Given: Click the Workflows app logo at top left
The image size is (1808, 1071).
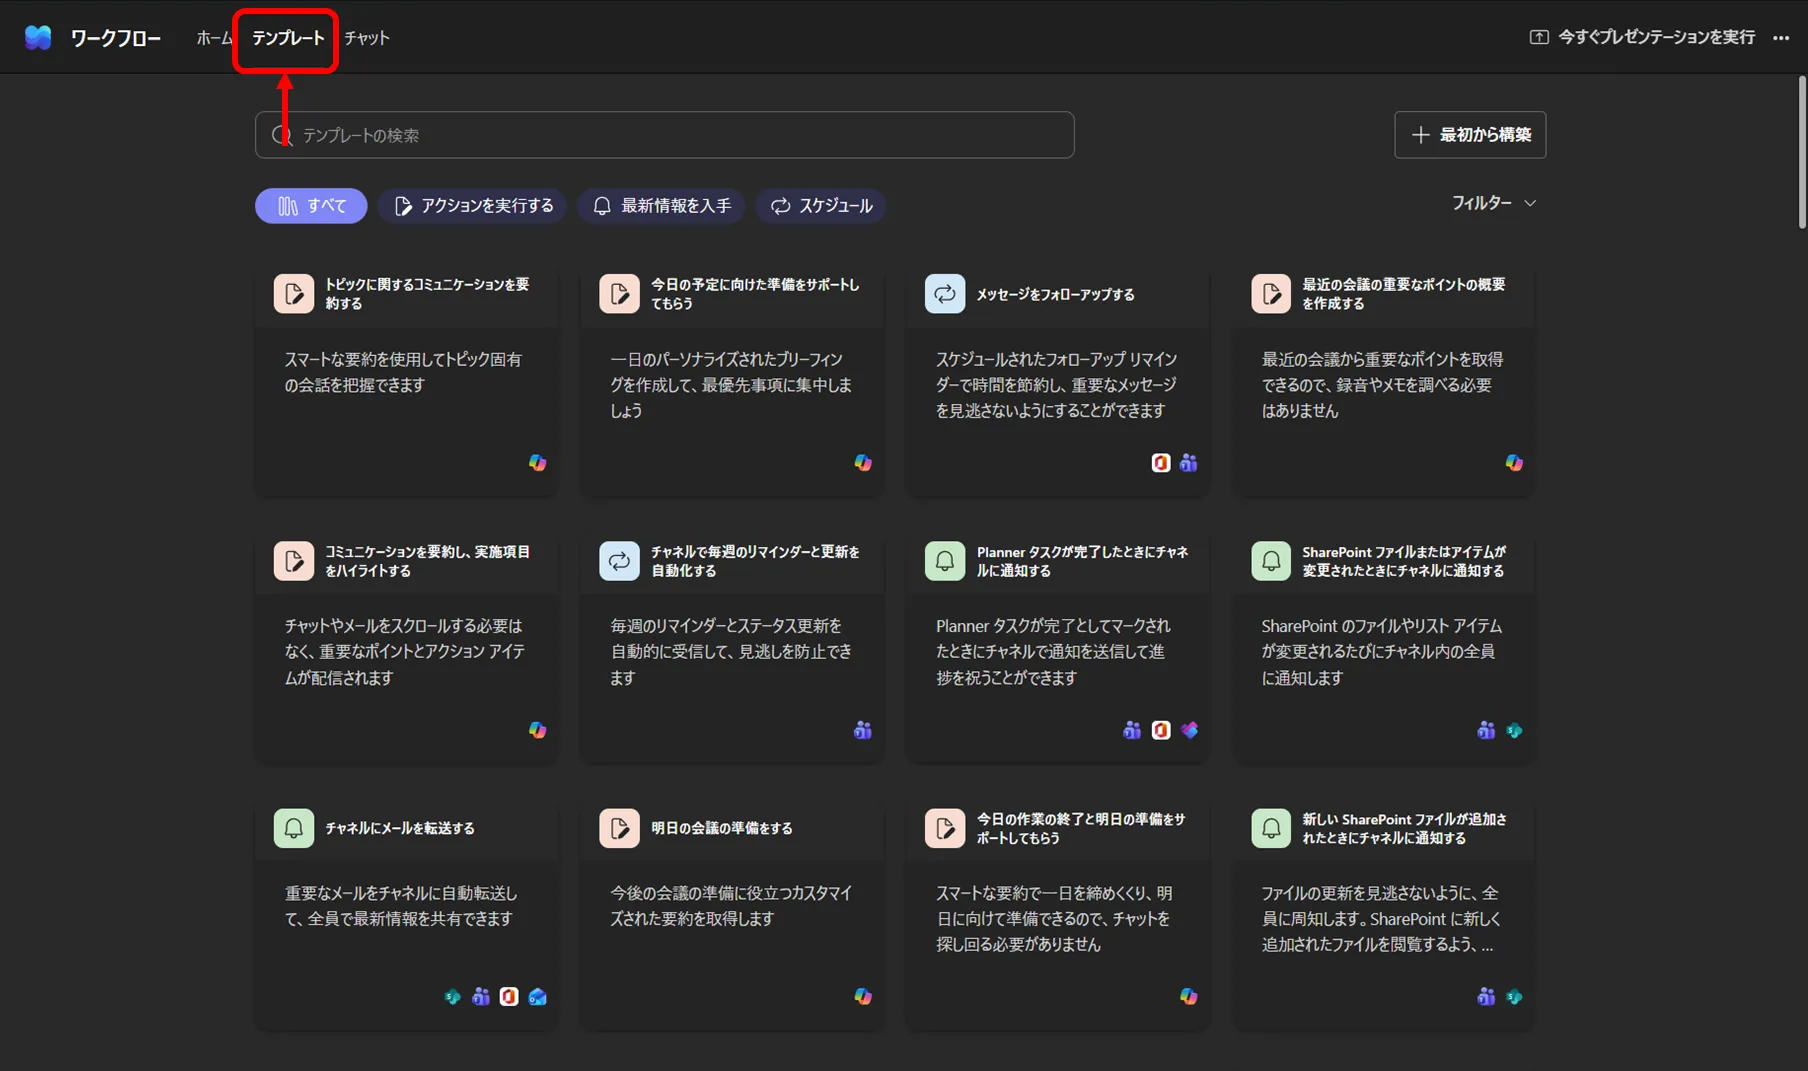Looking at the screenshot, I should (x=37, y=37).
